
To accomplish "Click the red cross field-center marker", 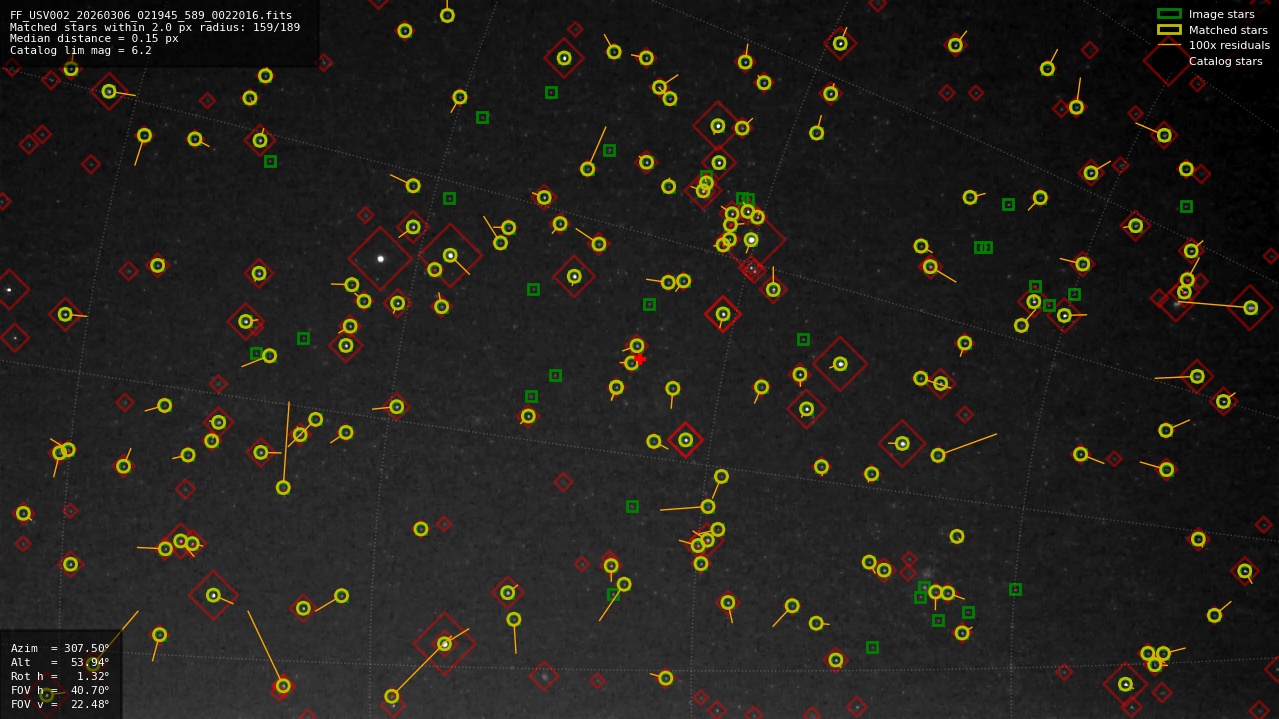I will (640, 358).
